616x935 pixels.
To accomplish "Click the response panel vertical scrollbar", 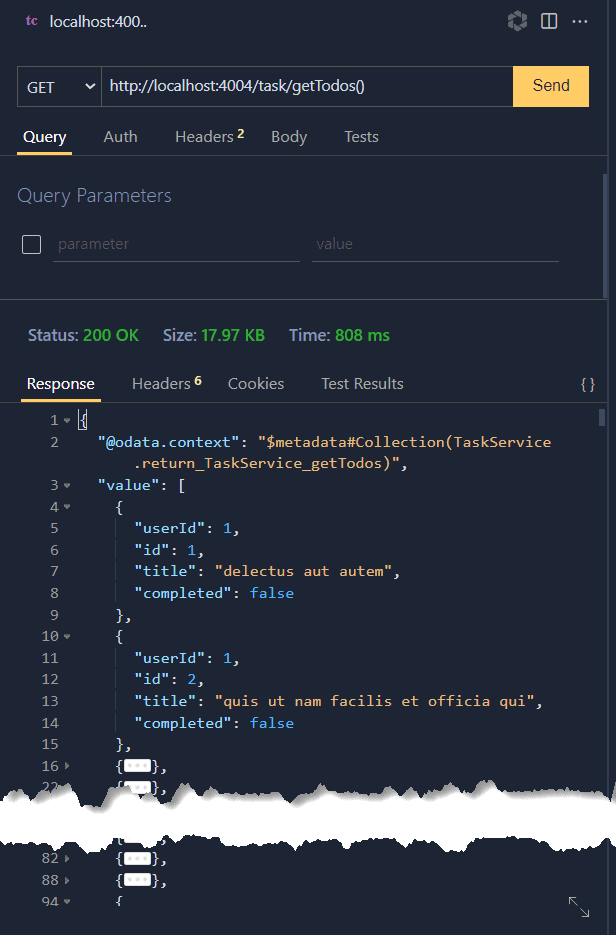I will pyautogui.click(x=601, y=418).
